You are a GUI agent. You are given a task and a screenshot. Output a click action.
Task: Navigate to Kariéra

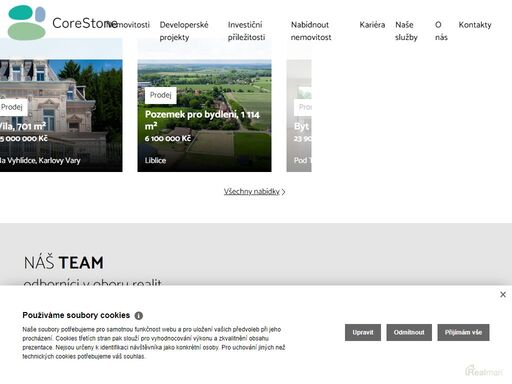point(372,25)
